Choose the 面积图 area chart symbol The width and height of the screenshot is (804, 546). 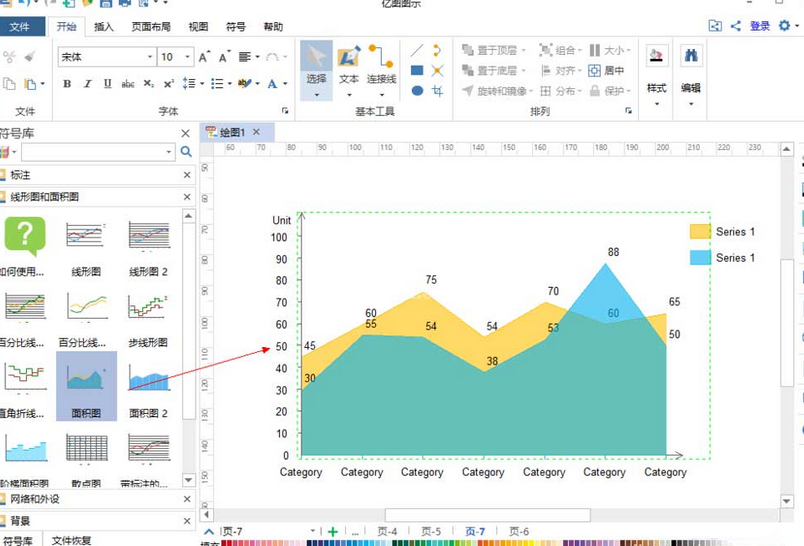(86, 386)
